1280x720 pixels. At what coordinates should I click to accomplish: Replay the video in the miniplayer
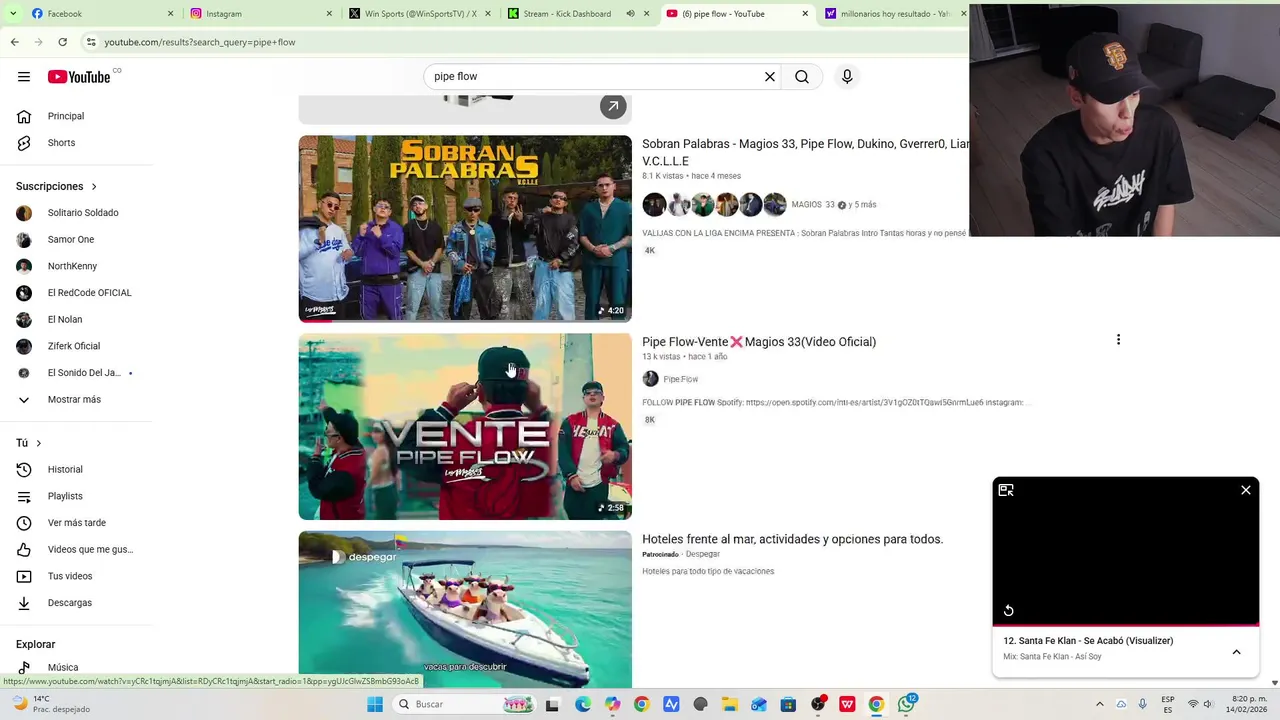pos(1008,610)
